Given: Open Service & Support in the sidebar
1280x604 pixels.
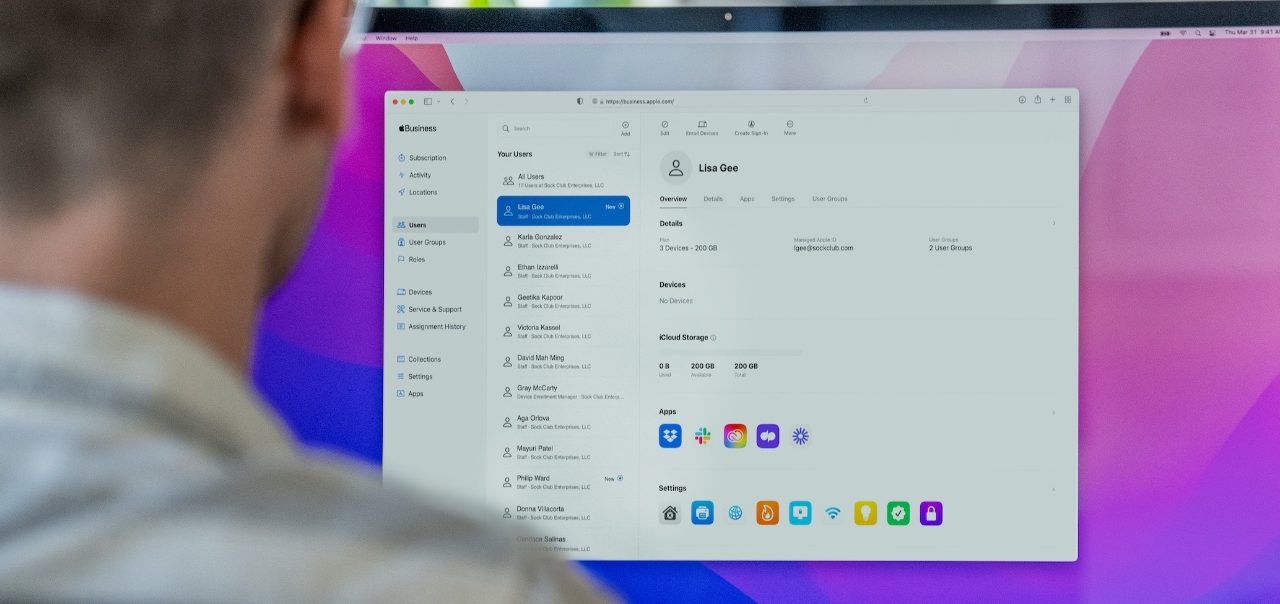Looking at the screenshot, I should (434, 309).
